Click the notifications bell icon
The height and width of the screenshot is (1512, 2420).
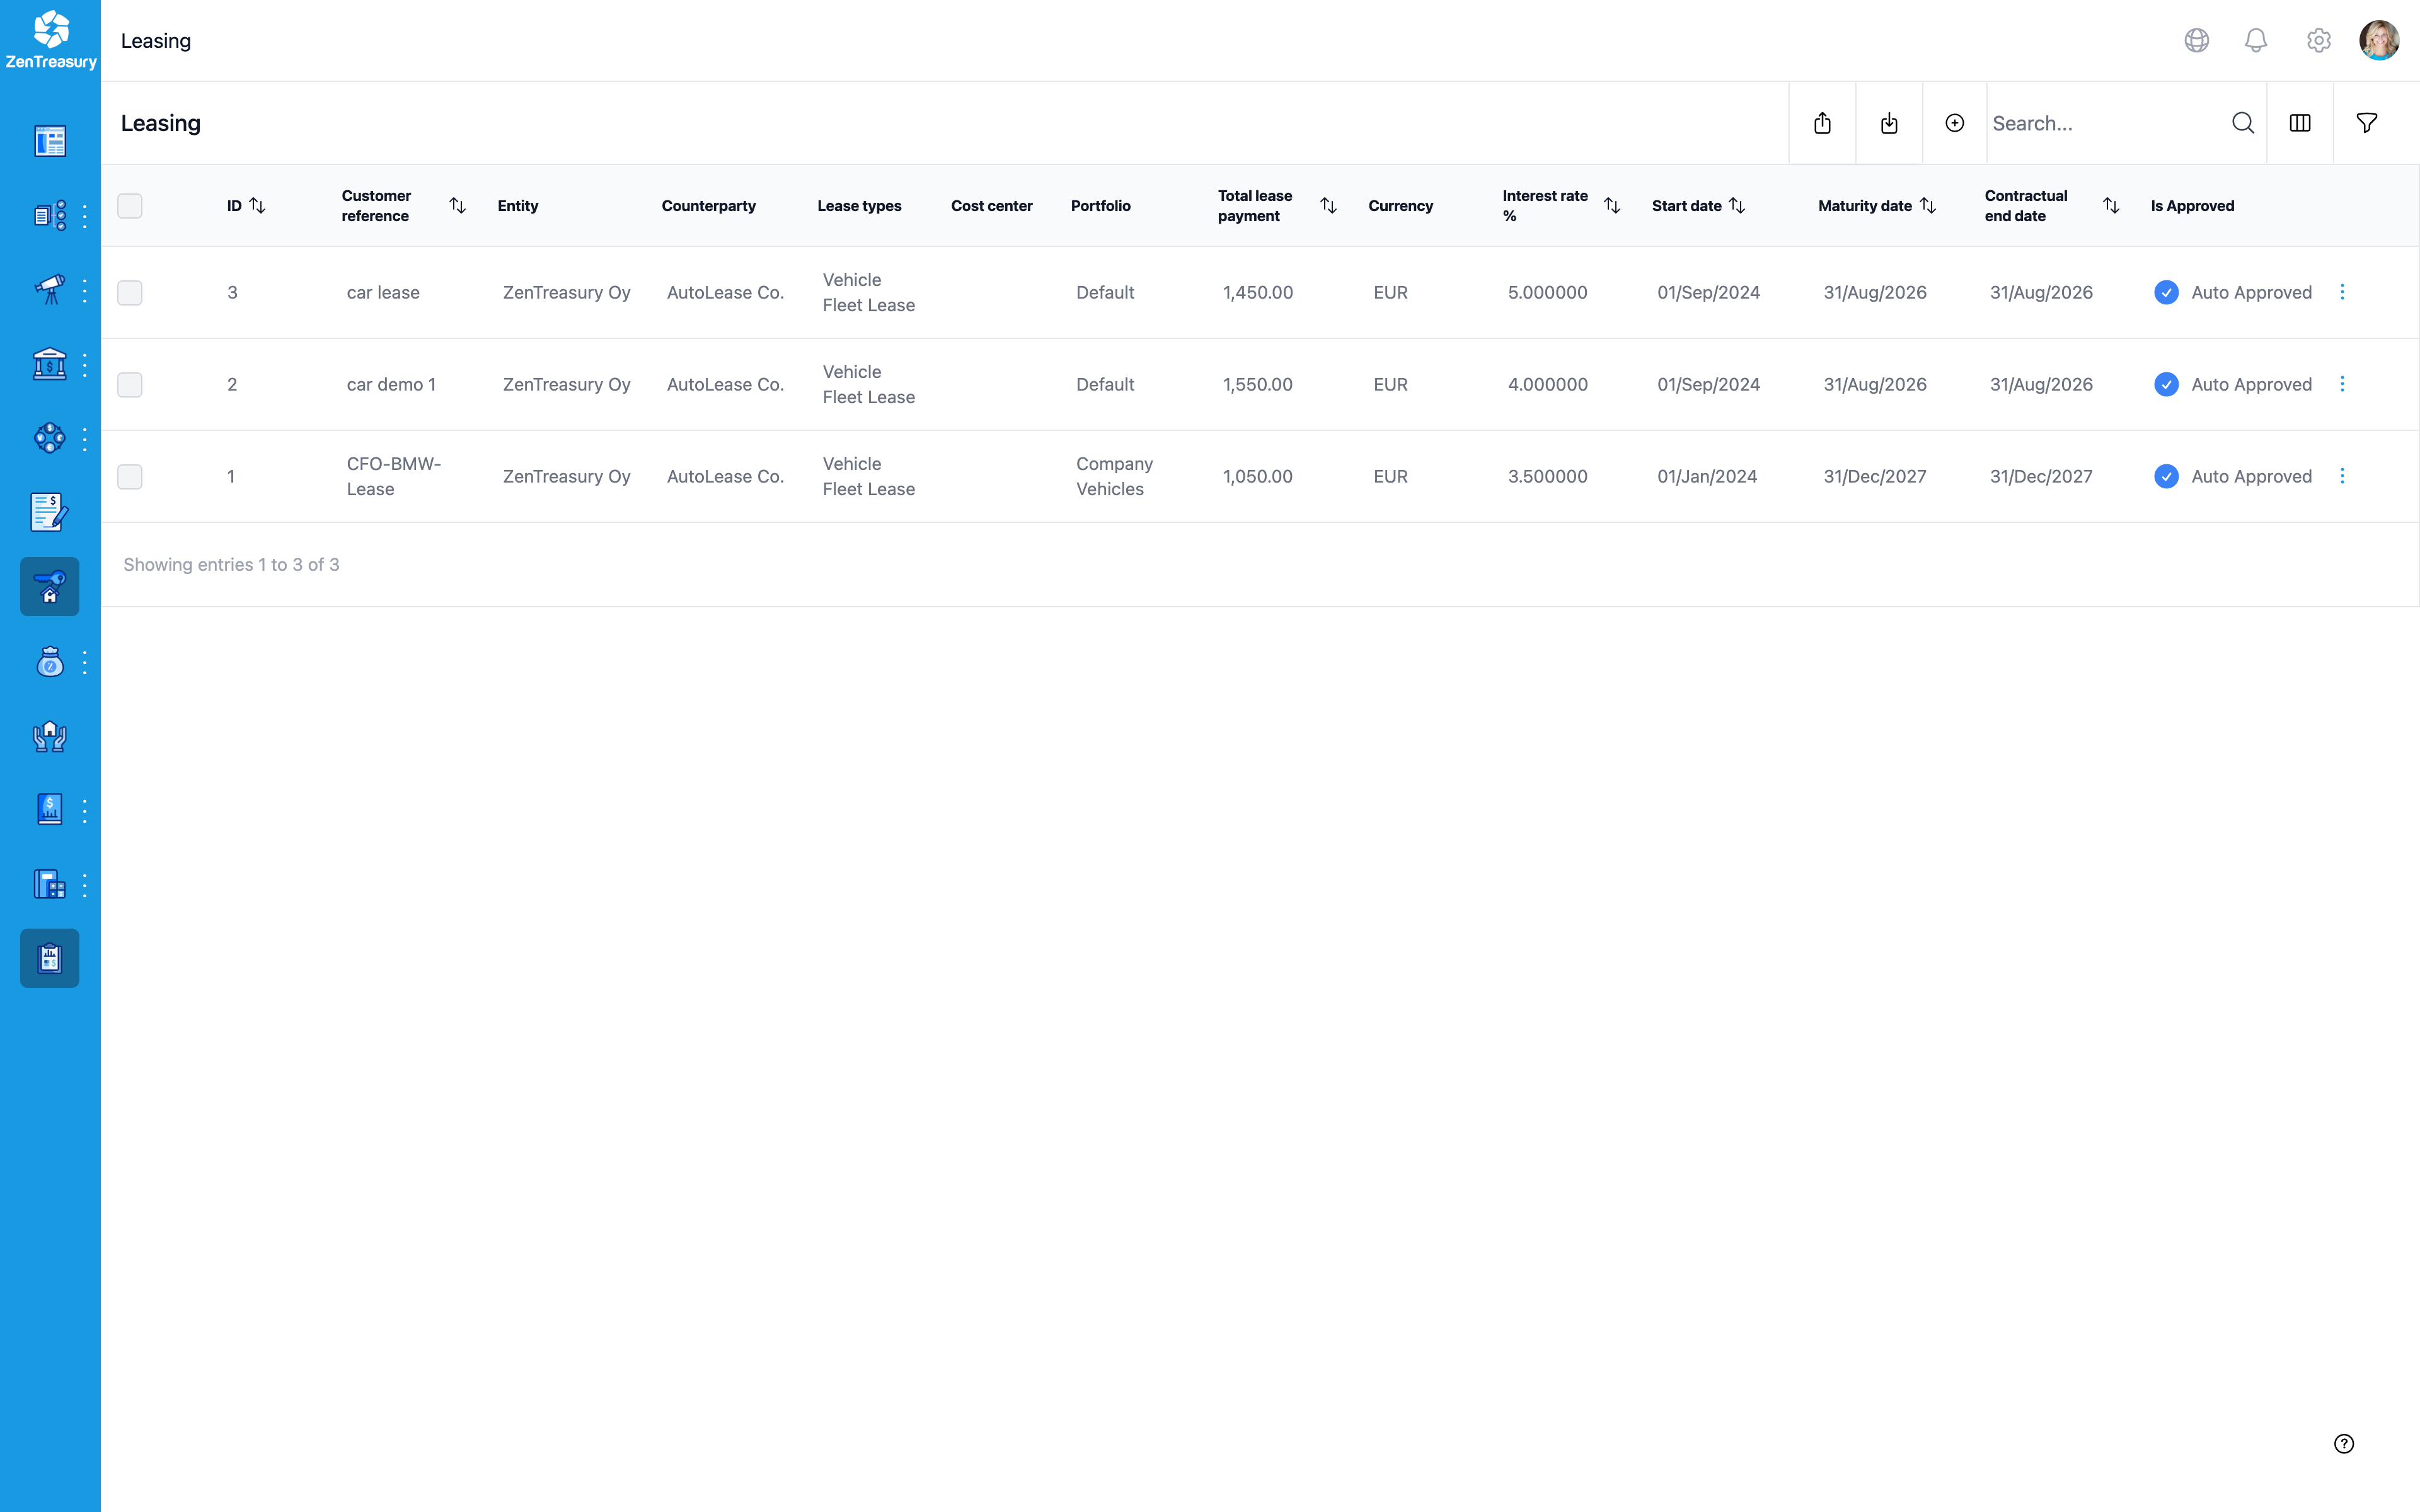[x=2256, y=40]
